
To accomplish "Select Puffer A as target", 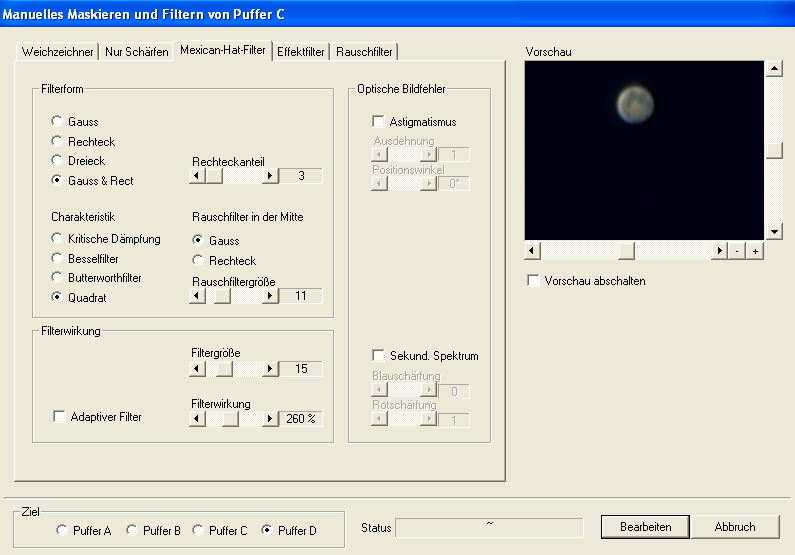I will (x=62, y=530).
